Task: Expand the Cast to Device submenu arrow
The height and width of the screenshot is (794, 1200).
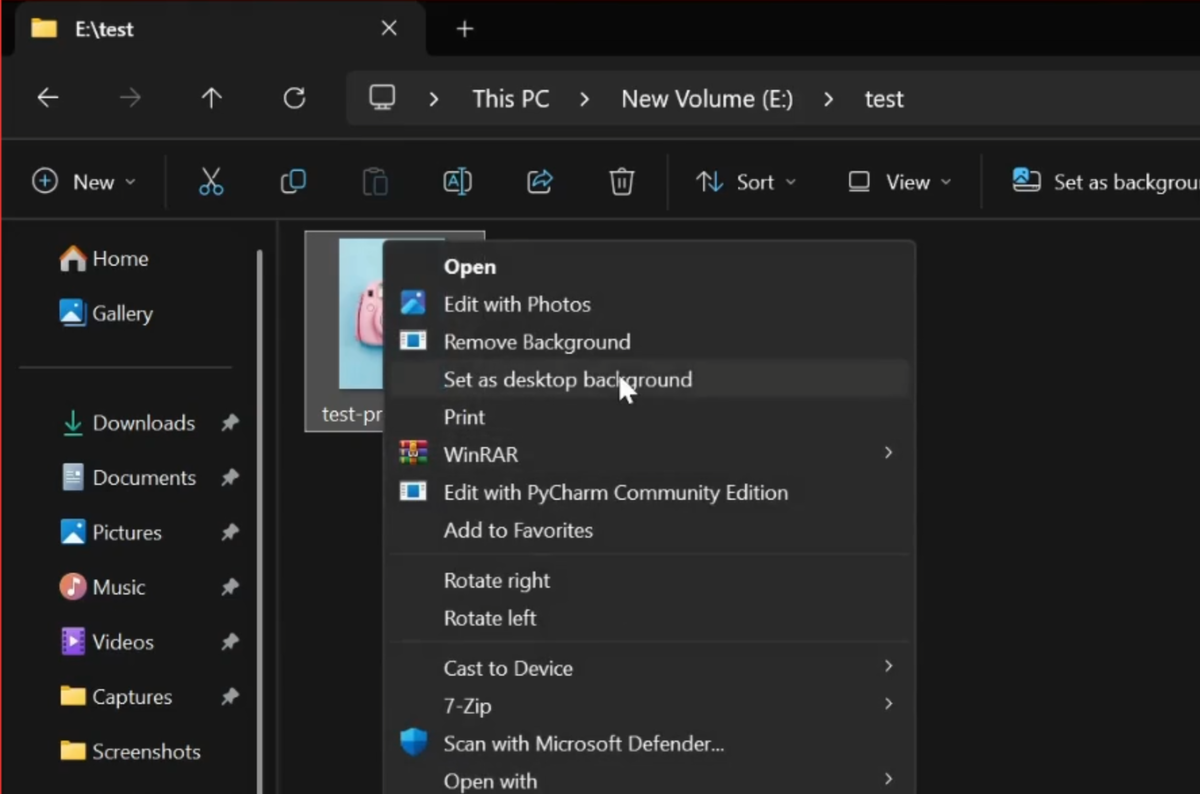Action: point(888,667)
